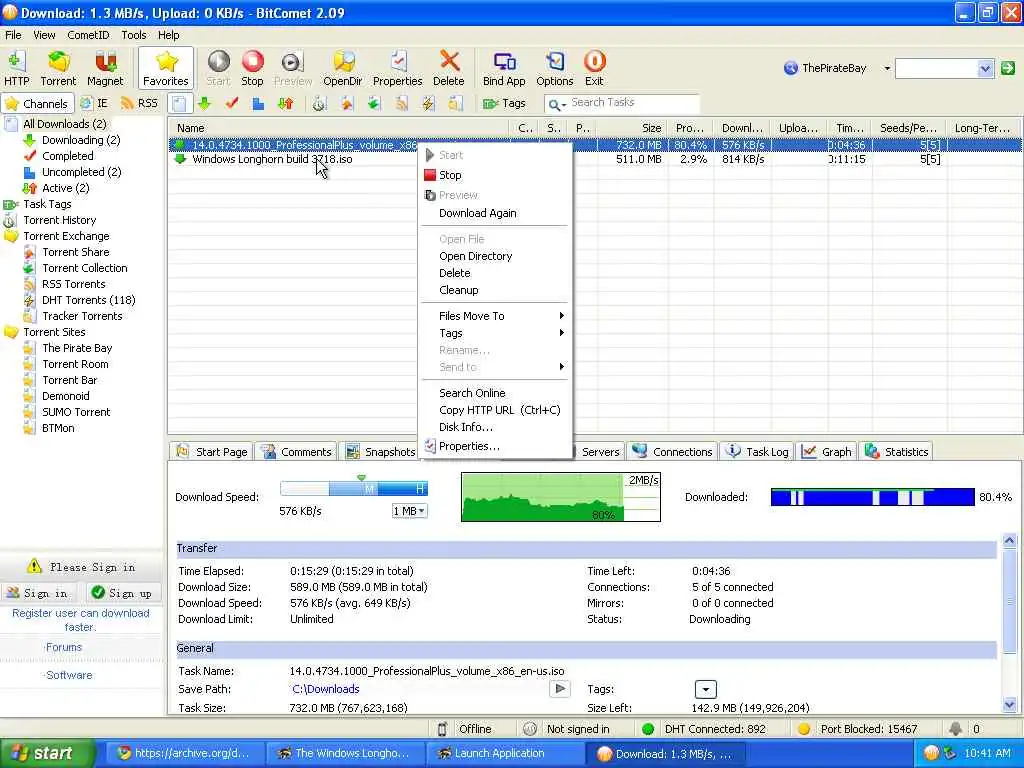Switch to the Channels sidebar view

pos(37,103)
